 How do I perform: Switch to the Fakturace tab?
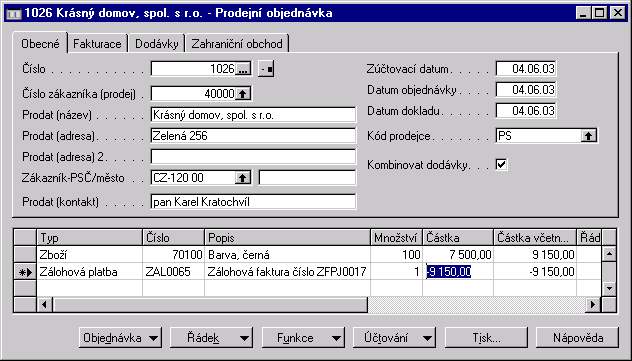click(x=97, y=44)
